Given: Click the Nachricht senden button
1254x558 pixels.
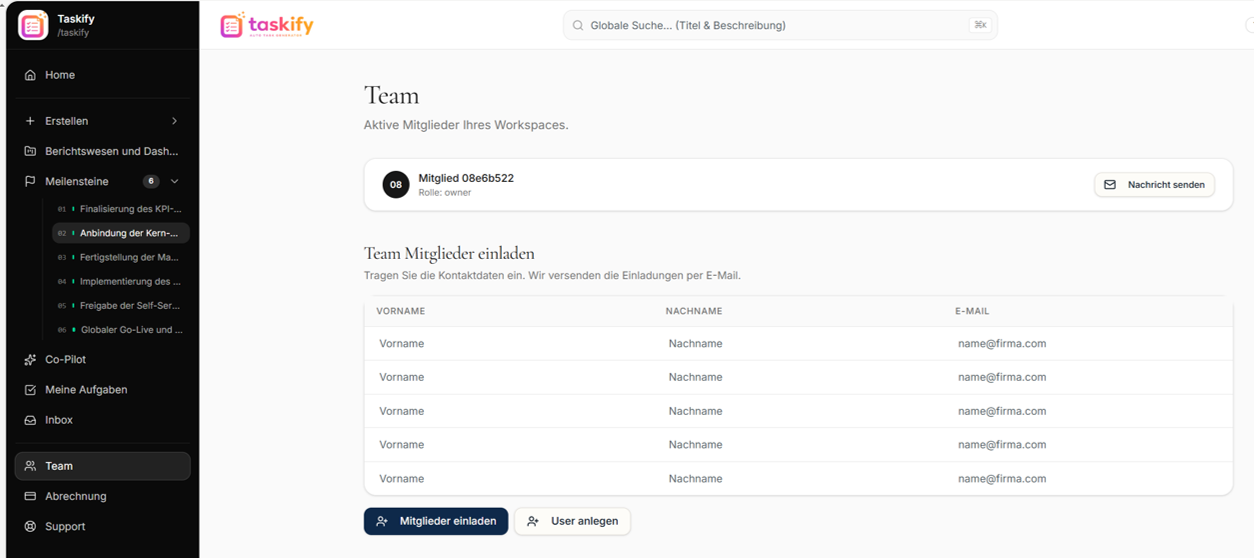Looking at the screenshot, I should (x=1154, y=185).
